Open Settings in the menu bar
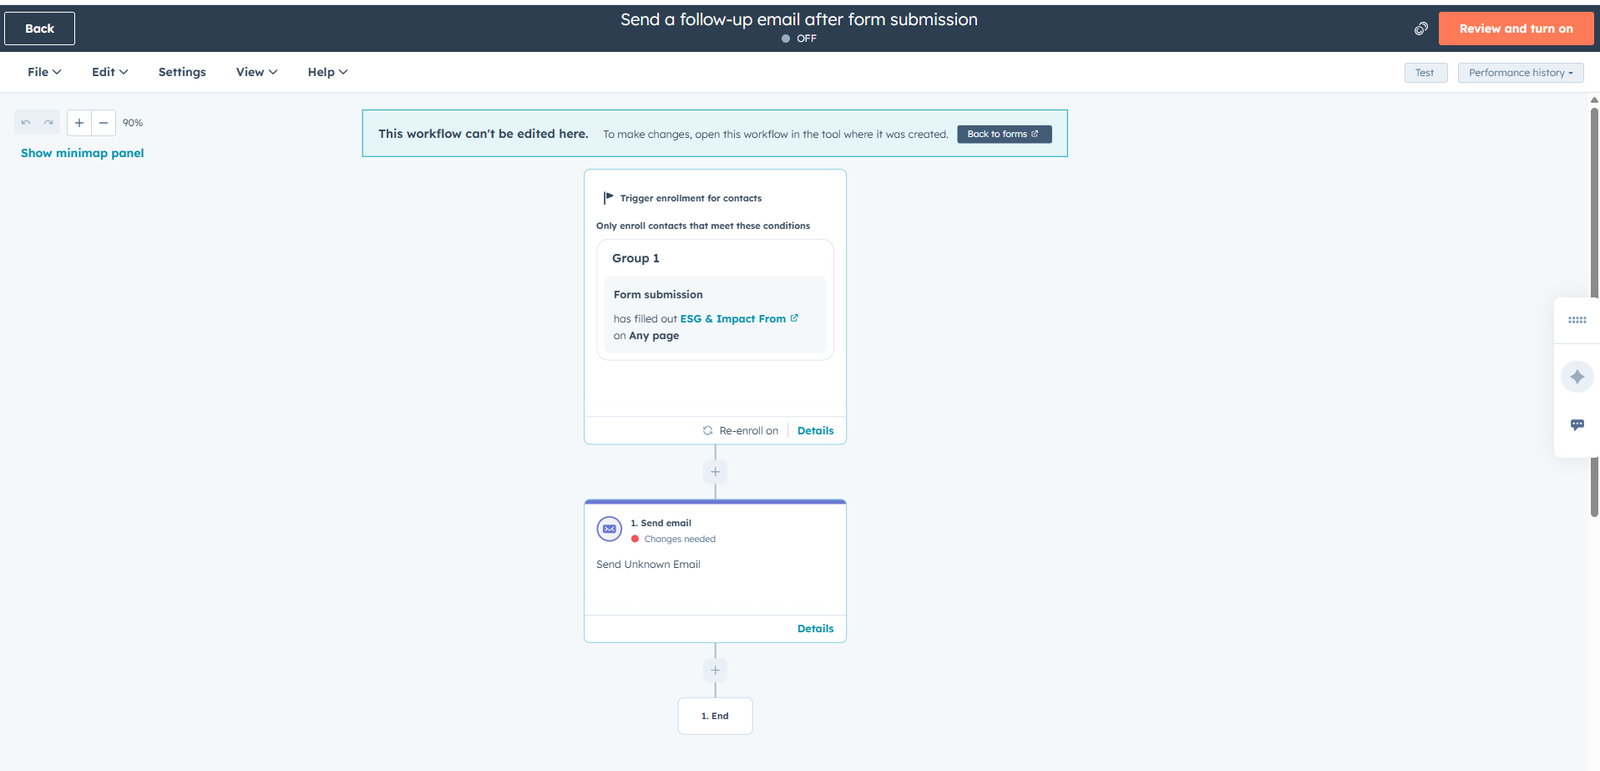The width and height of the screenshot is (1600, 771). point(182,72)
